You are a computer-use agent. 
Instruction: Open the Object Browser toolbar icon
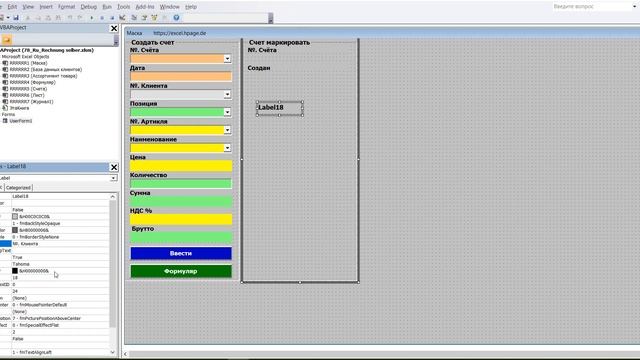click(154, 18)
